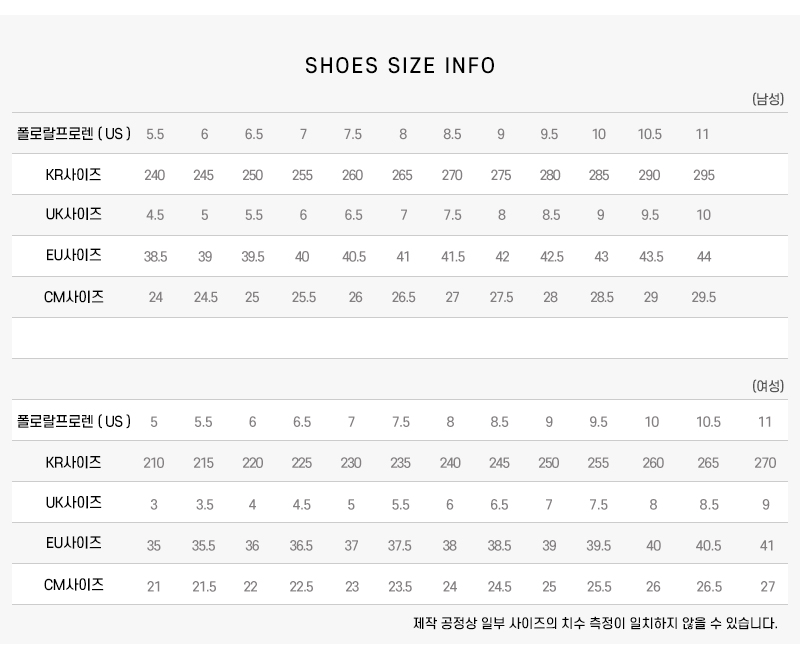
Task: Click US size 11 in men's table
Action: point(703,134)
